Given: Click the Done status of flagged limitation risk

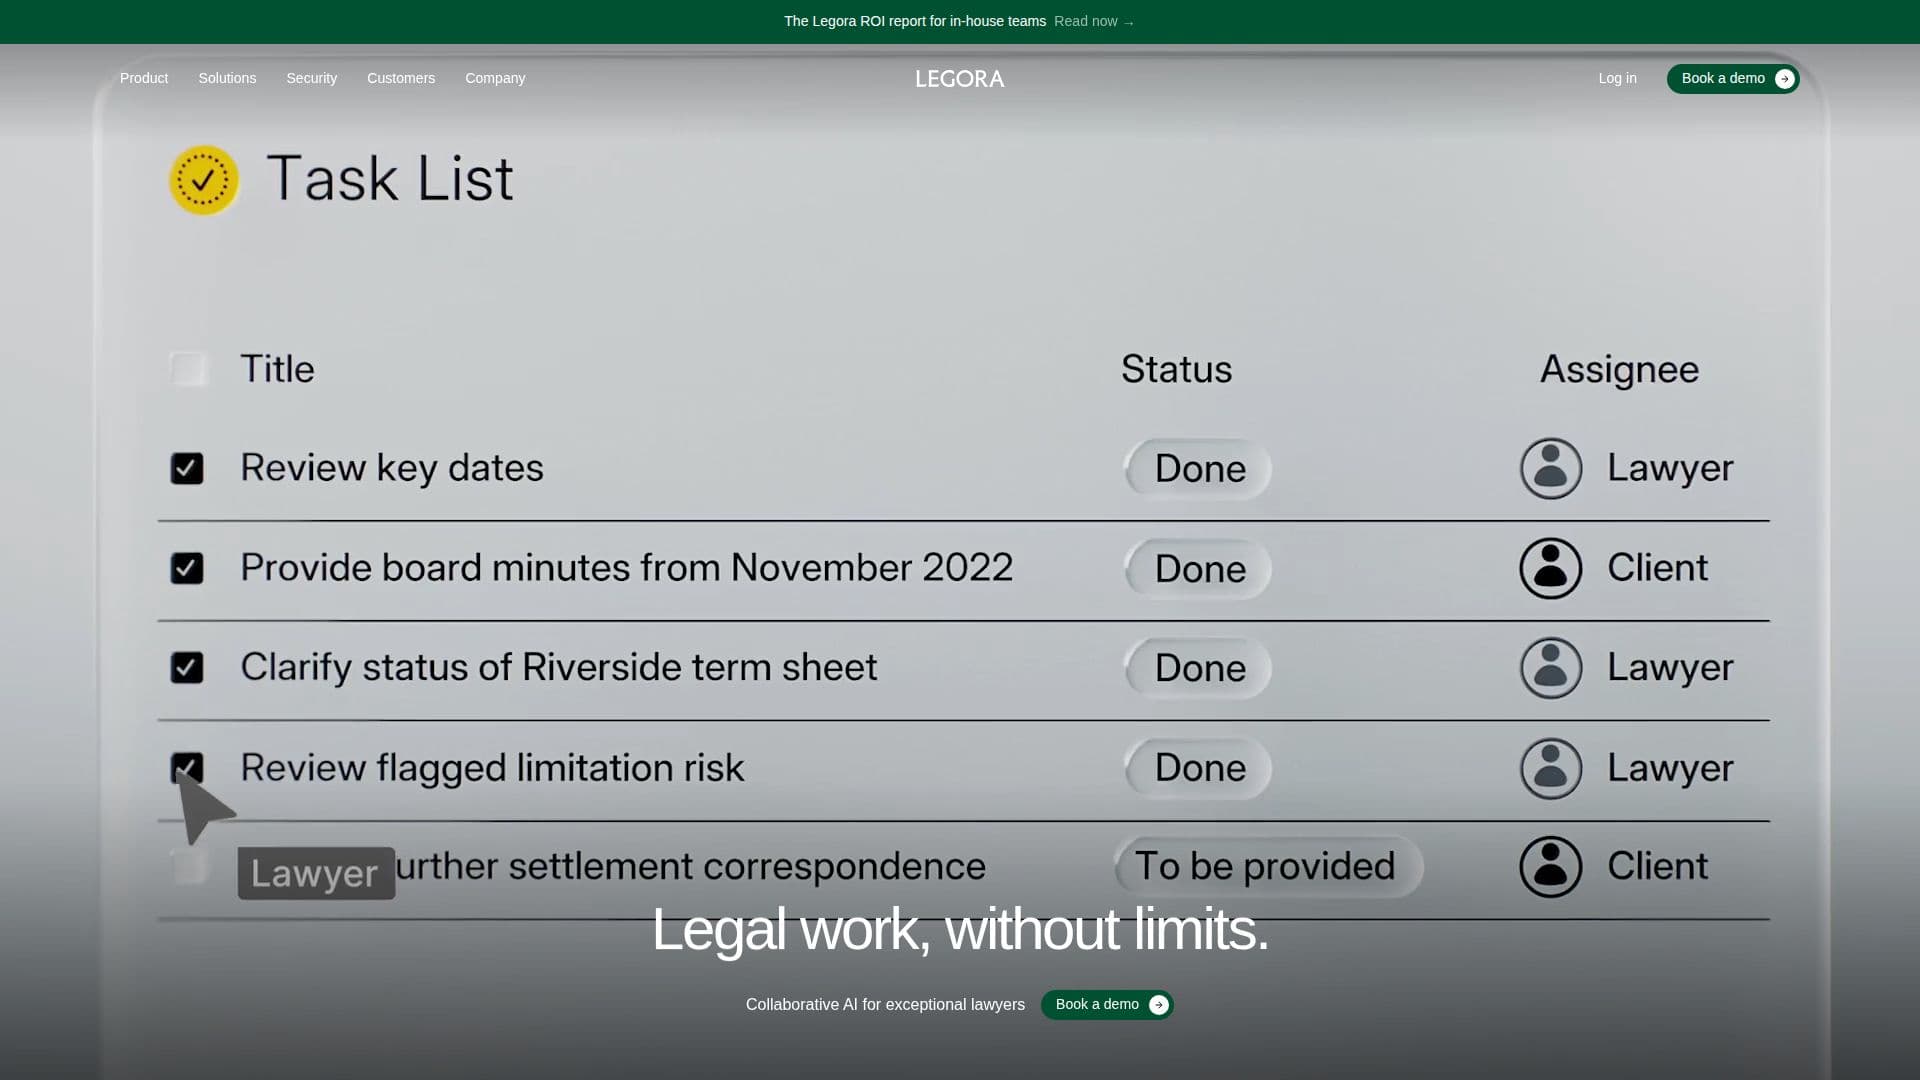Looking at the screenshot, I should click(1198, 768).
